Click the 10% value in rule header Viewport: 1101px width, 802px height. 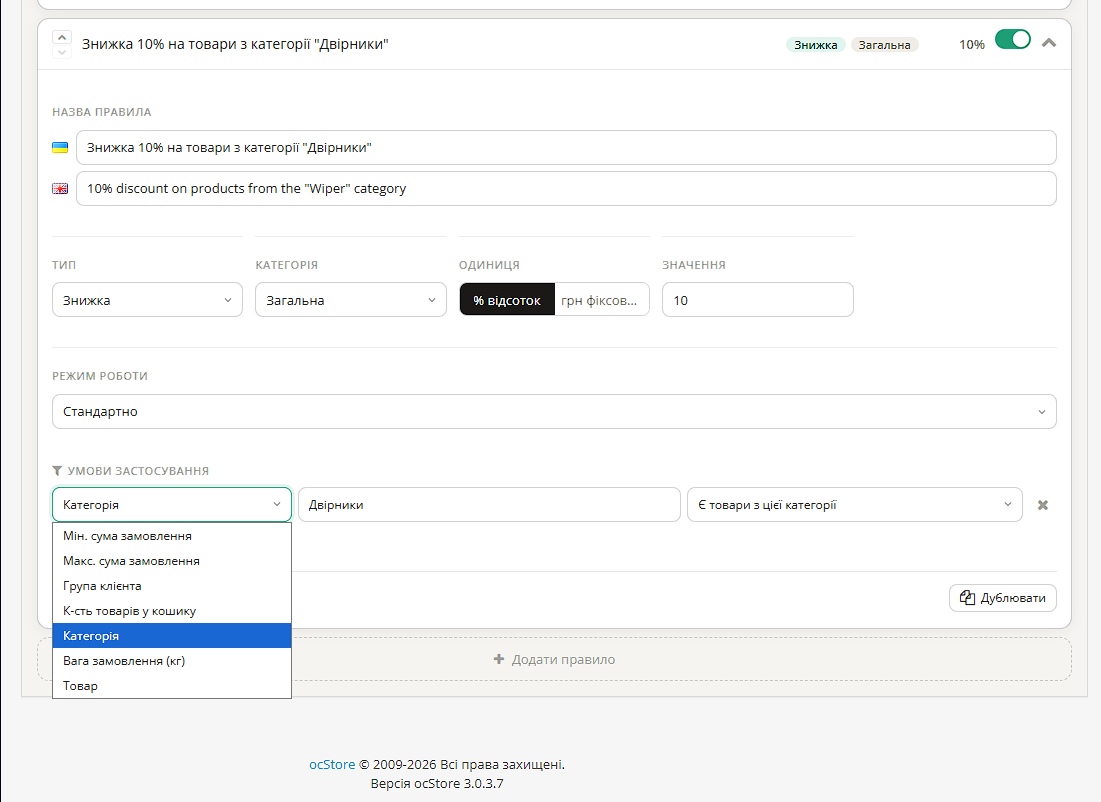(x=972, y=44)
